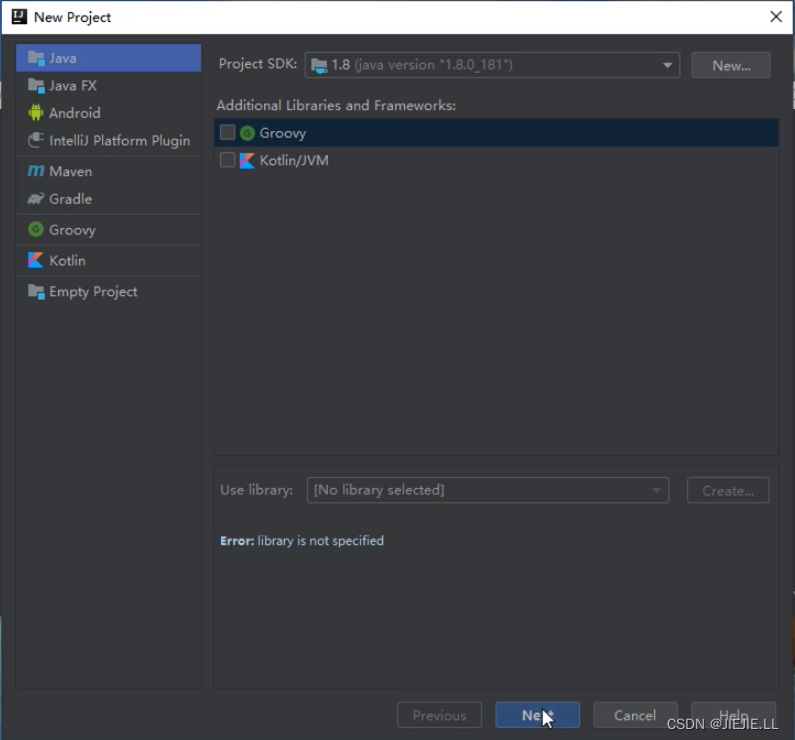
Task: Pick IntelliJ Platform Plugin entry
Action: click(109, 140)
